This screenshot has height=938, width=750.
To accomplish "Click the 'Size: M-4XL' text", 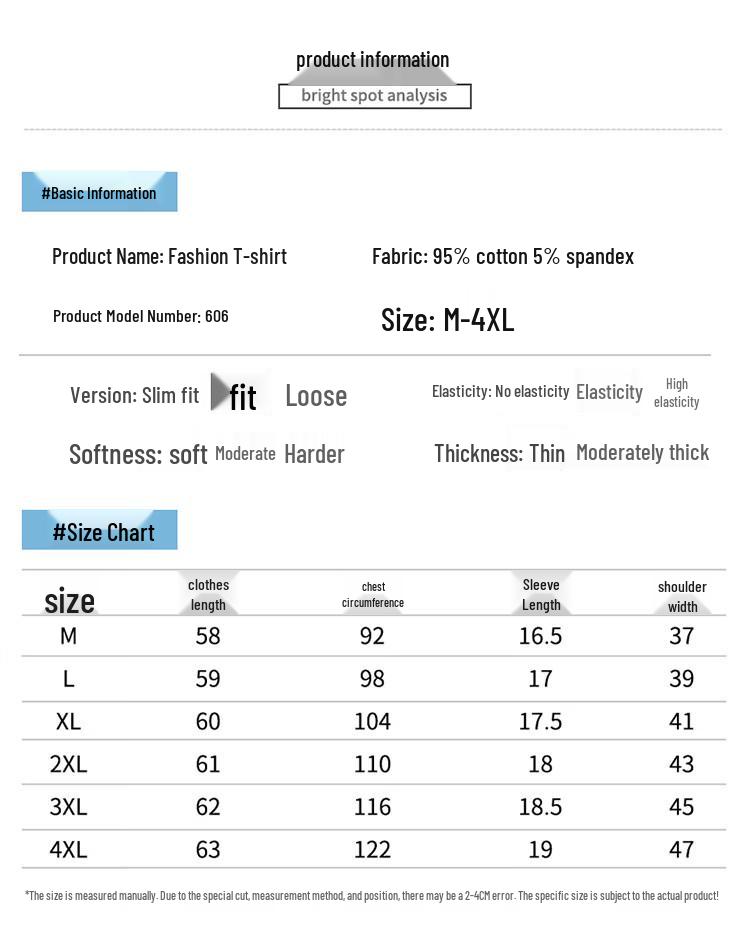I will pos(447,320).
